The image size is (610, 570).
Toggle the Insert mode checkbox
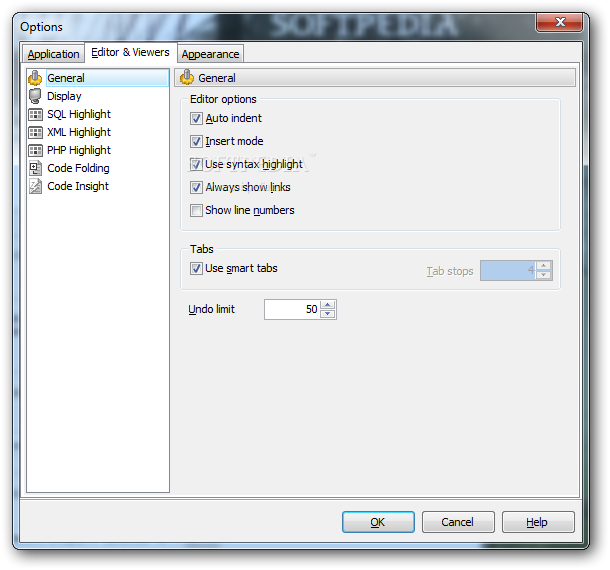tap(196, 141)
